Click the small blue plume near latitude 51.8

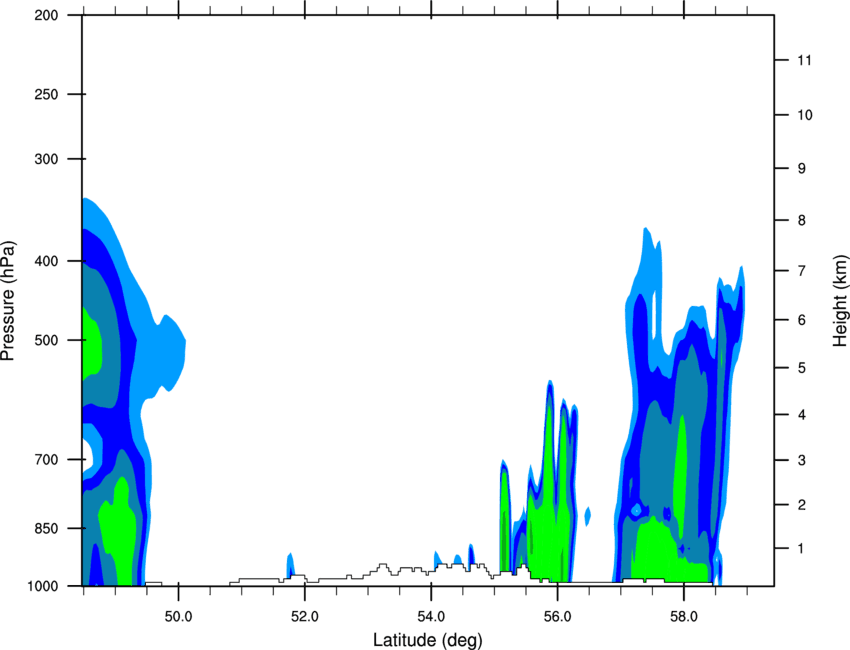point(290,565)
